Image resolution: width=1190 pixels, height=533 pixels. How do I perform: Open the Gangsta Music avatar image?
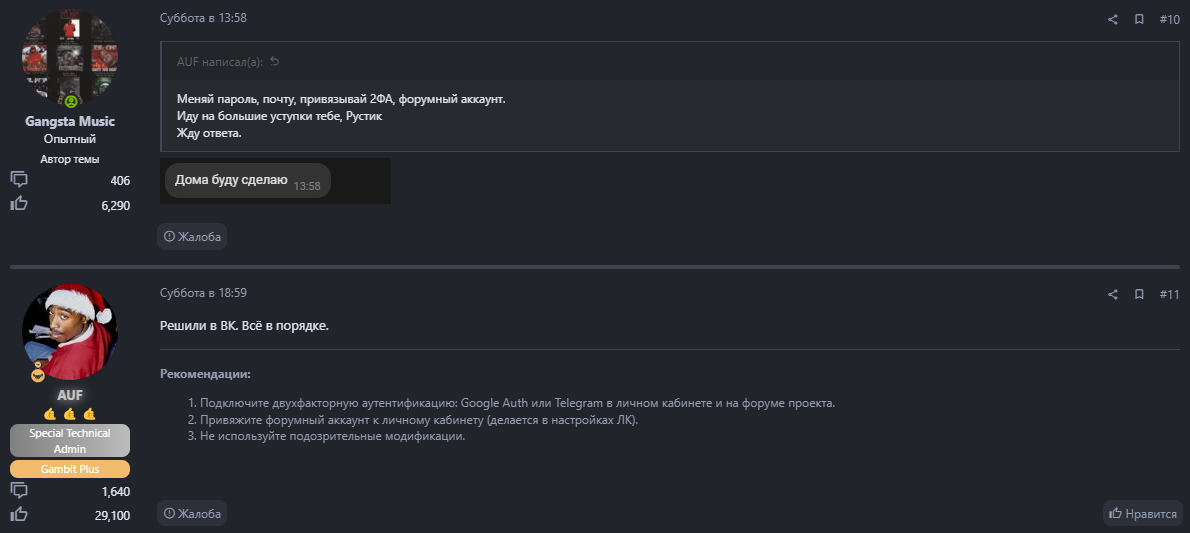point(70,58)
